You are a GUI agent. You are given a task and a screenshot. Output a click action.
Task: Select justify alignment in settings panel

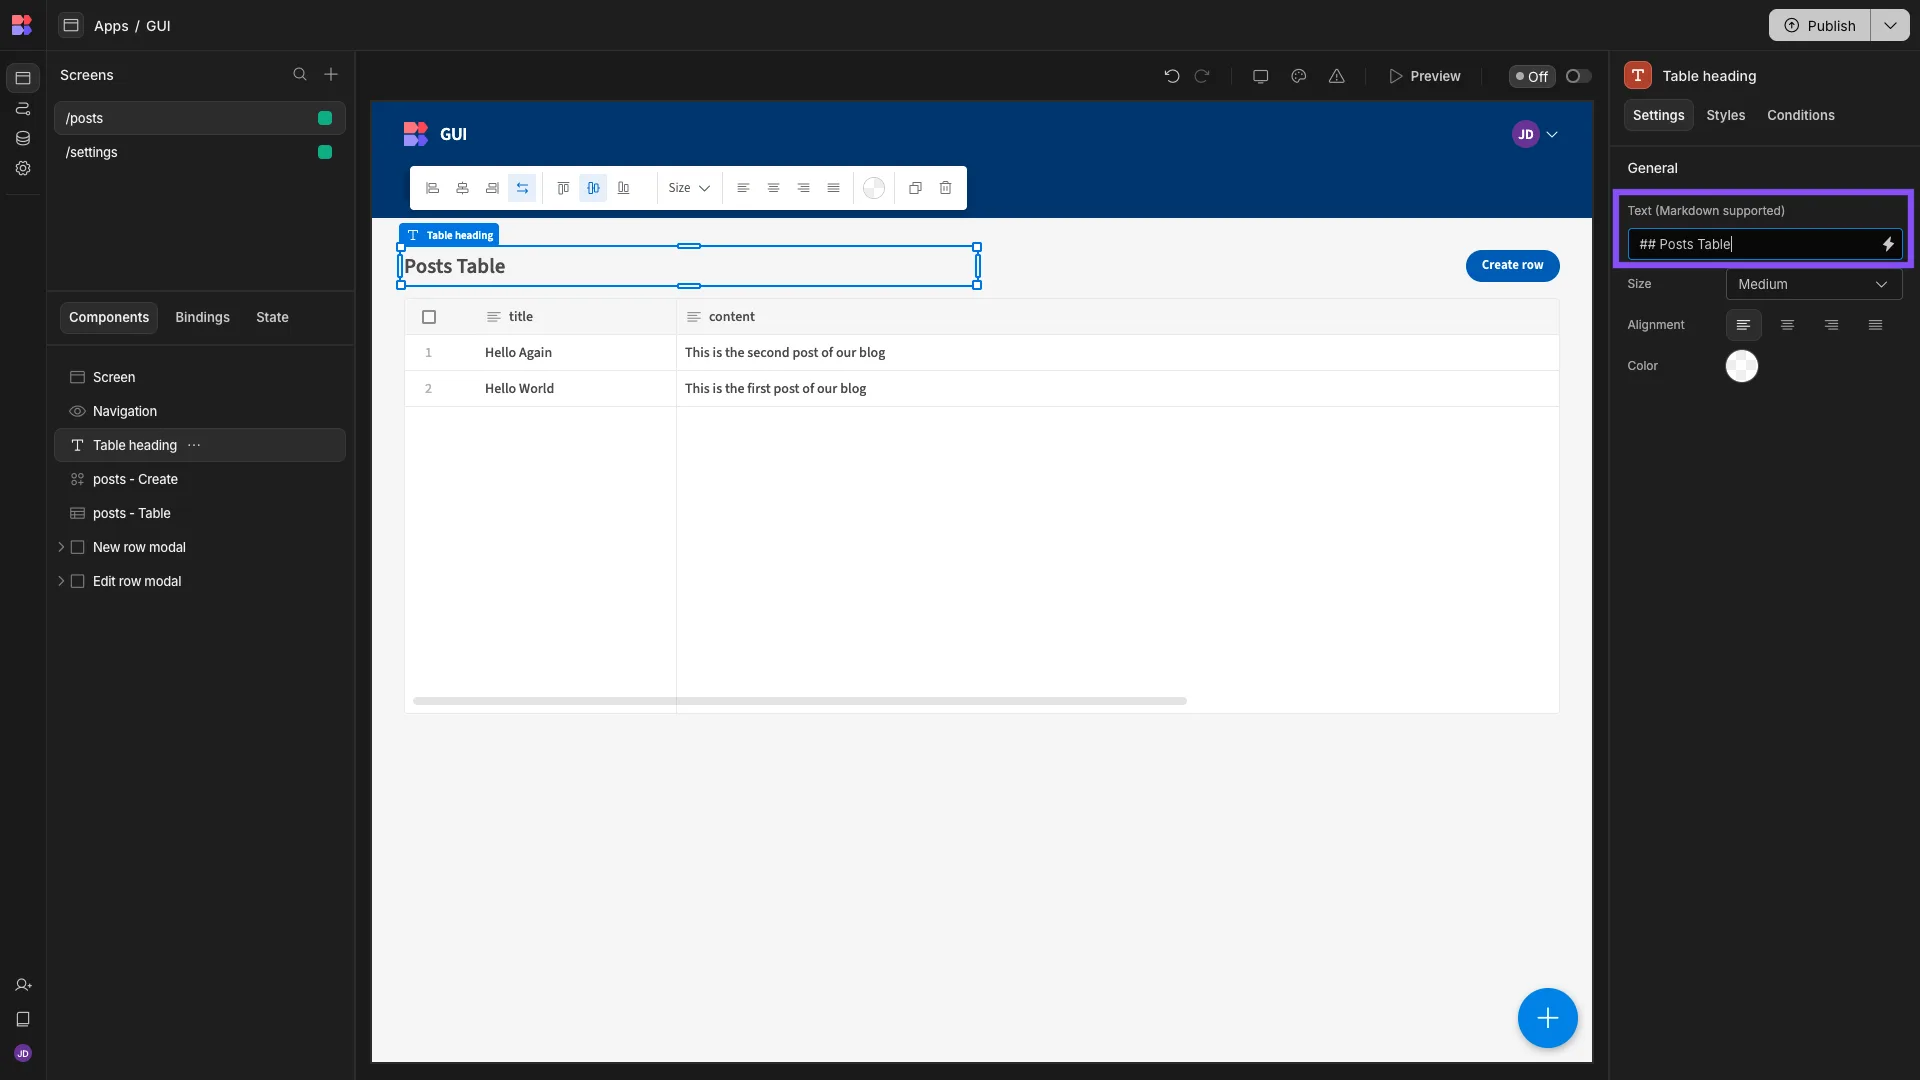coord(1875,325)
